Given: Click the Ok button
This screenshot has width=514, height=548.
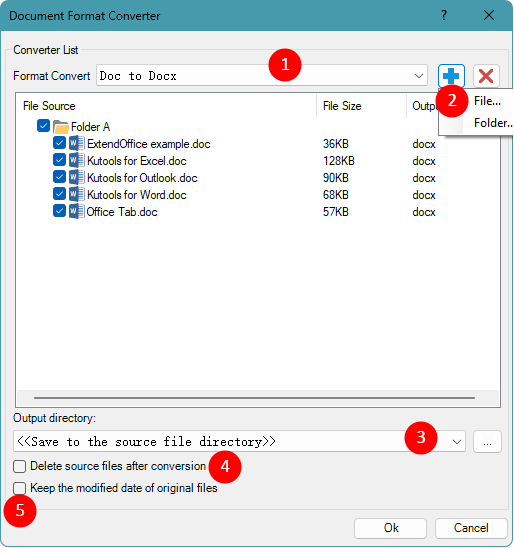Looking at the screenshot, I should point(390,528).
